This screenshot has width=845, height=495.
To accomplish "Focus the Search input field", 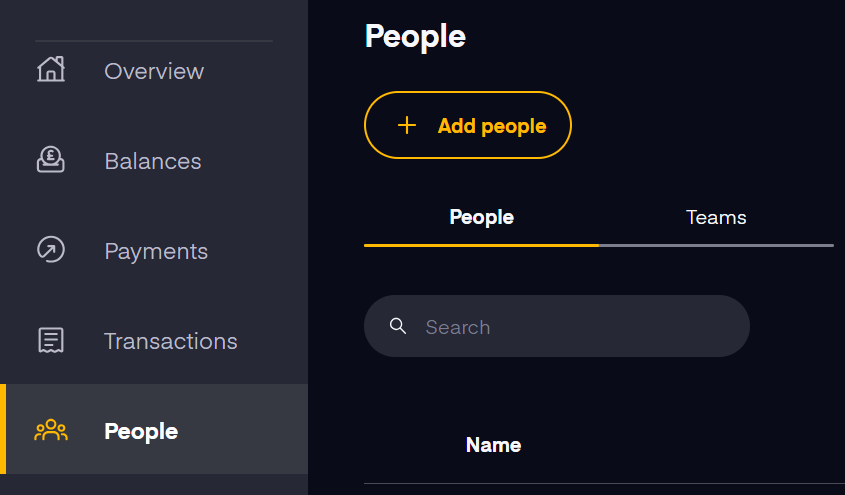I will 557,326.
